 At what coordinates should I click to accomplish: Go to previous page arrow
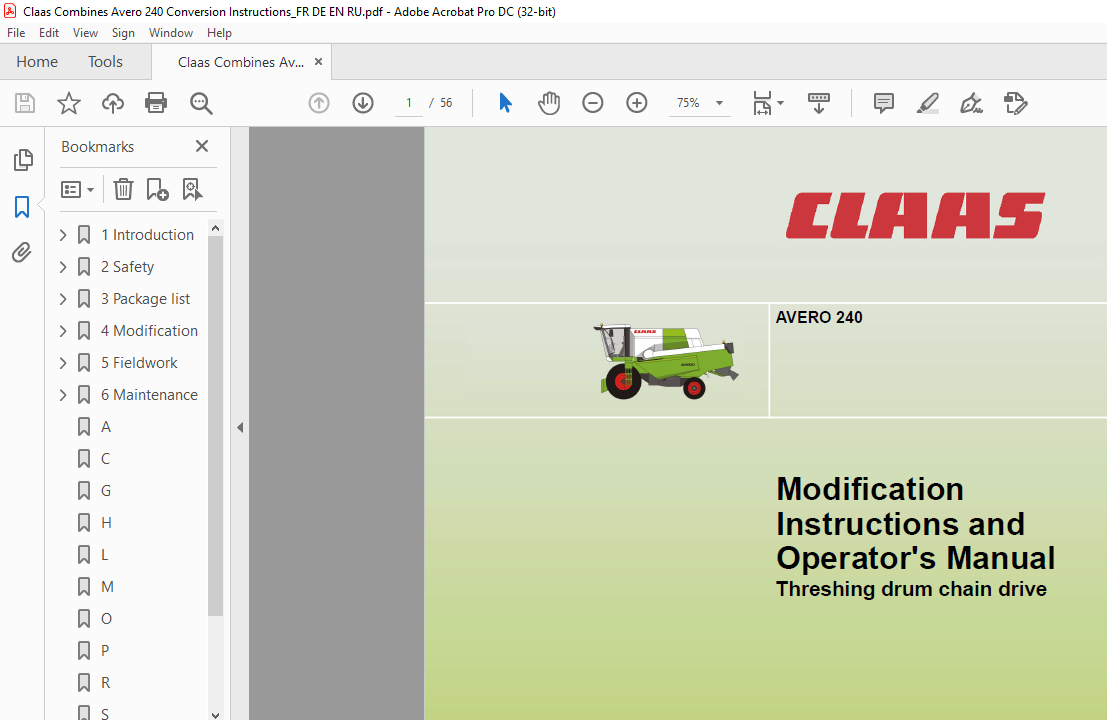pos(319,103)
